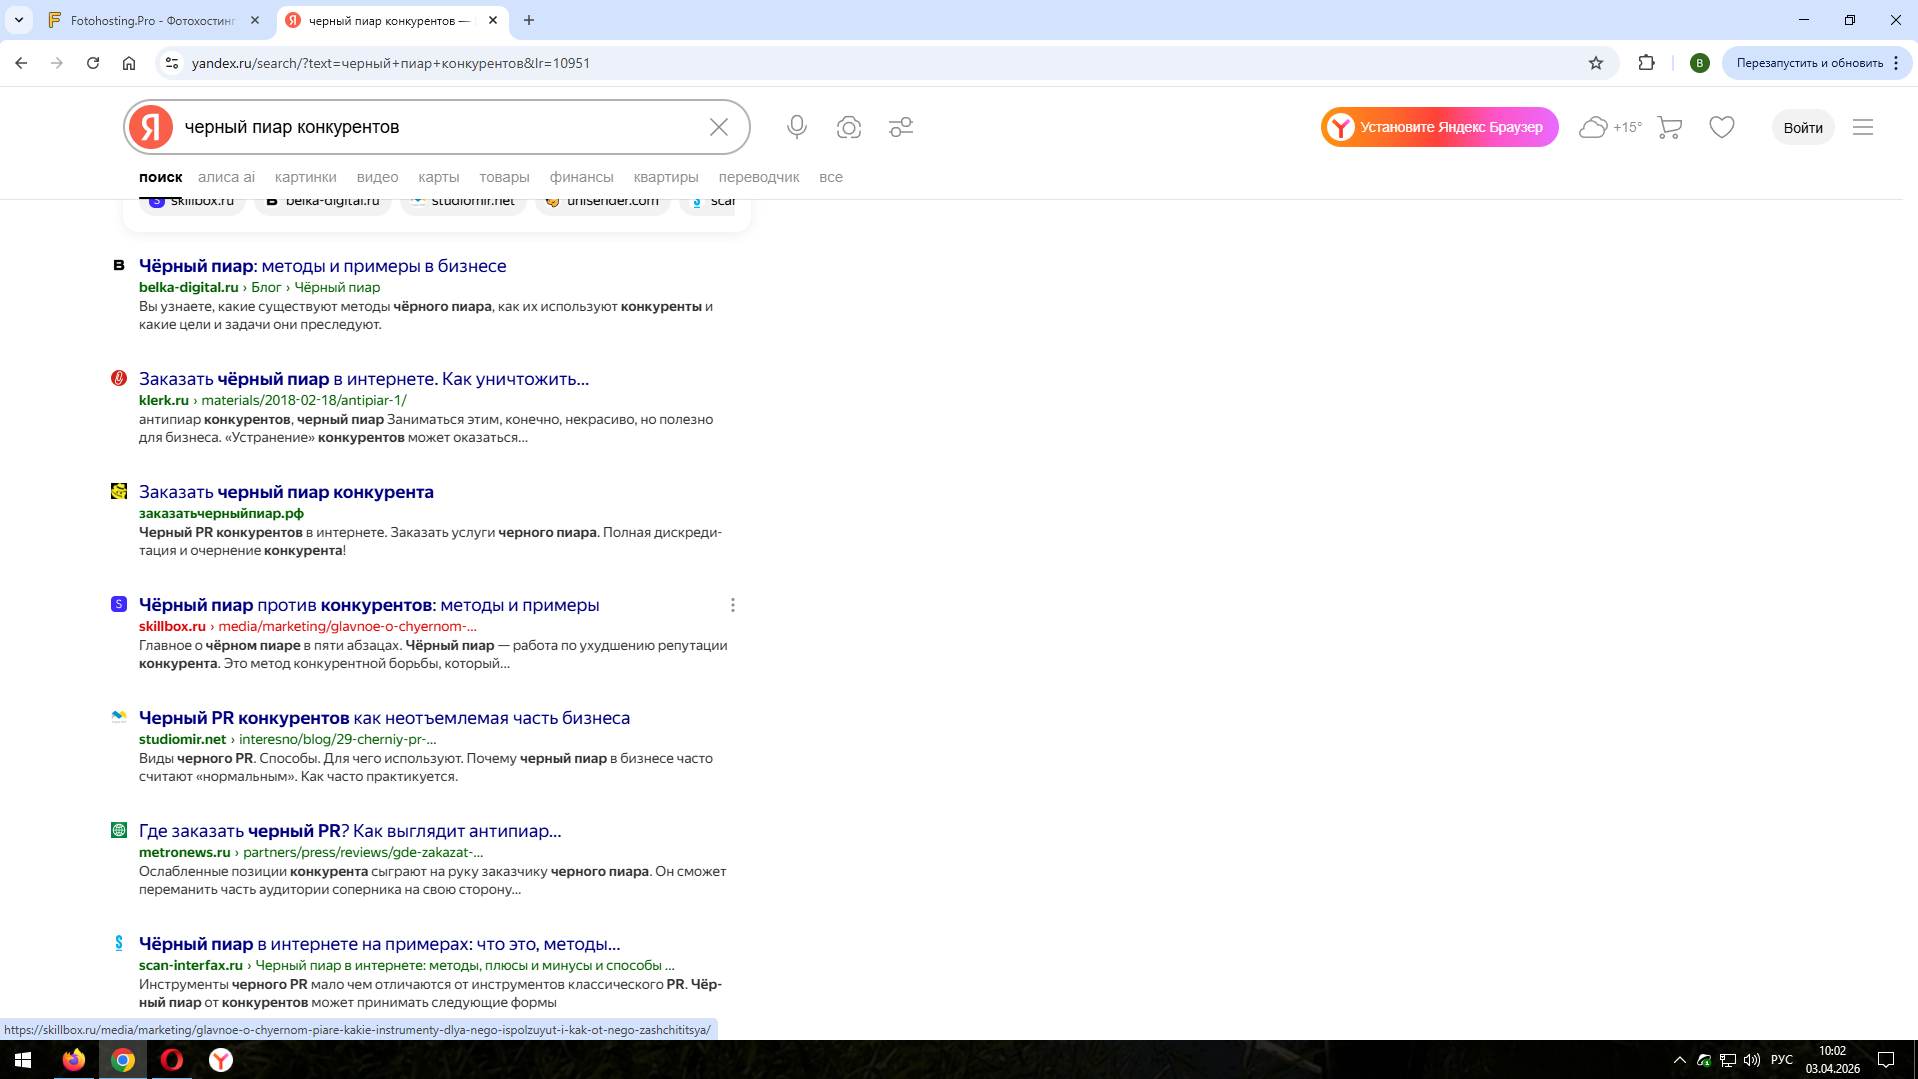Image resolution: width=1918 pixels, height=1079 pixels.
Task: Click the studiomir.net domain link
Action: point(182,739)
